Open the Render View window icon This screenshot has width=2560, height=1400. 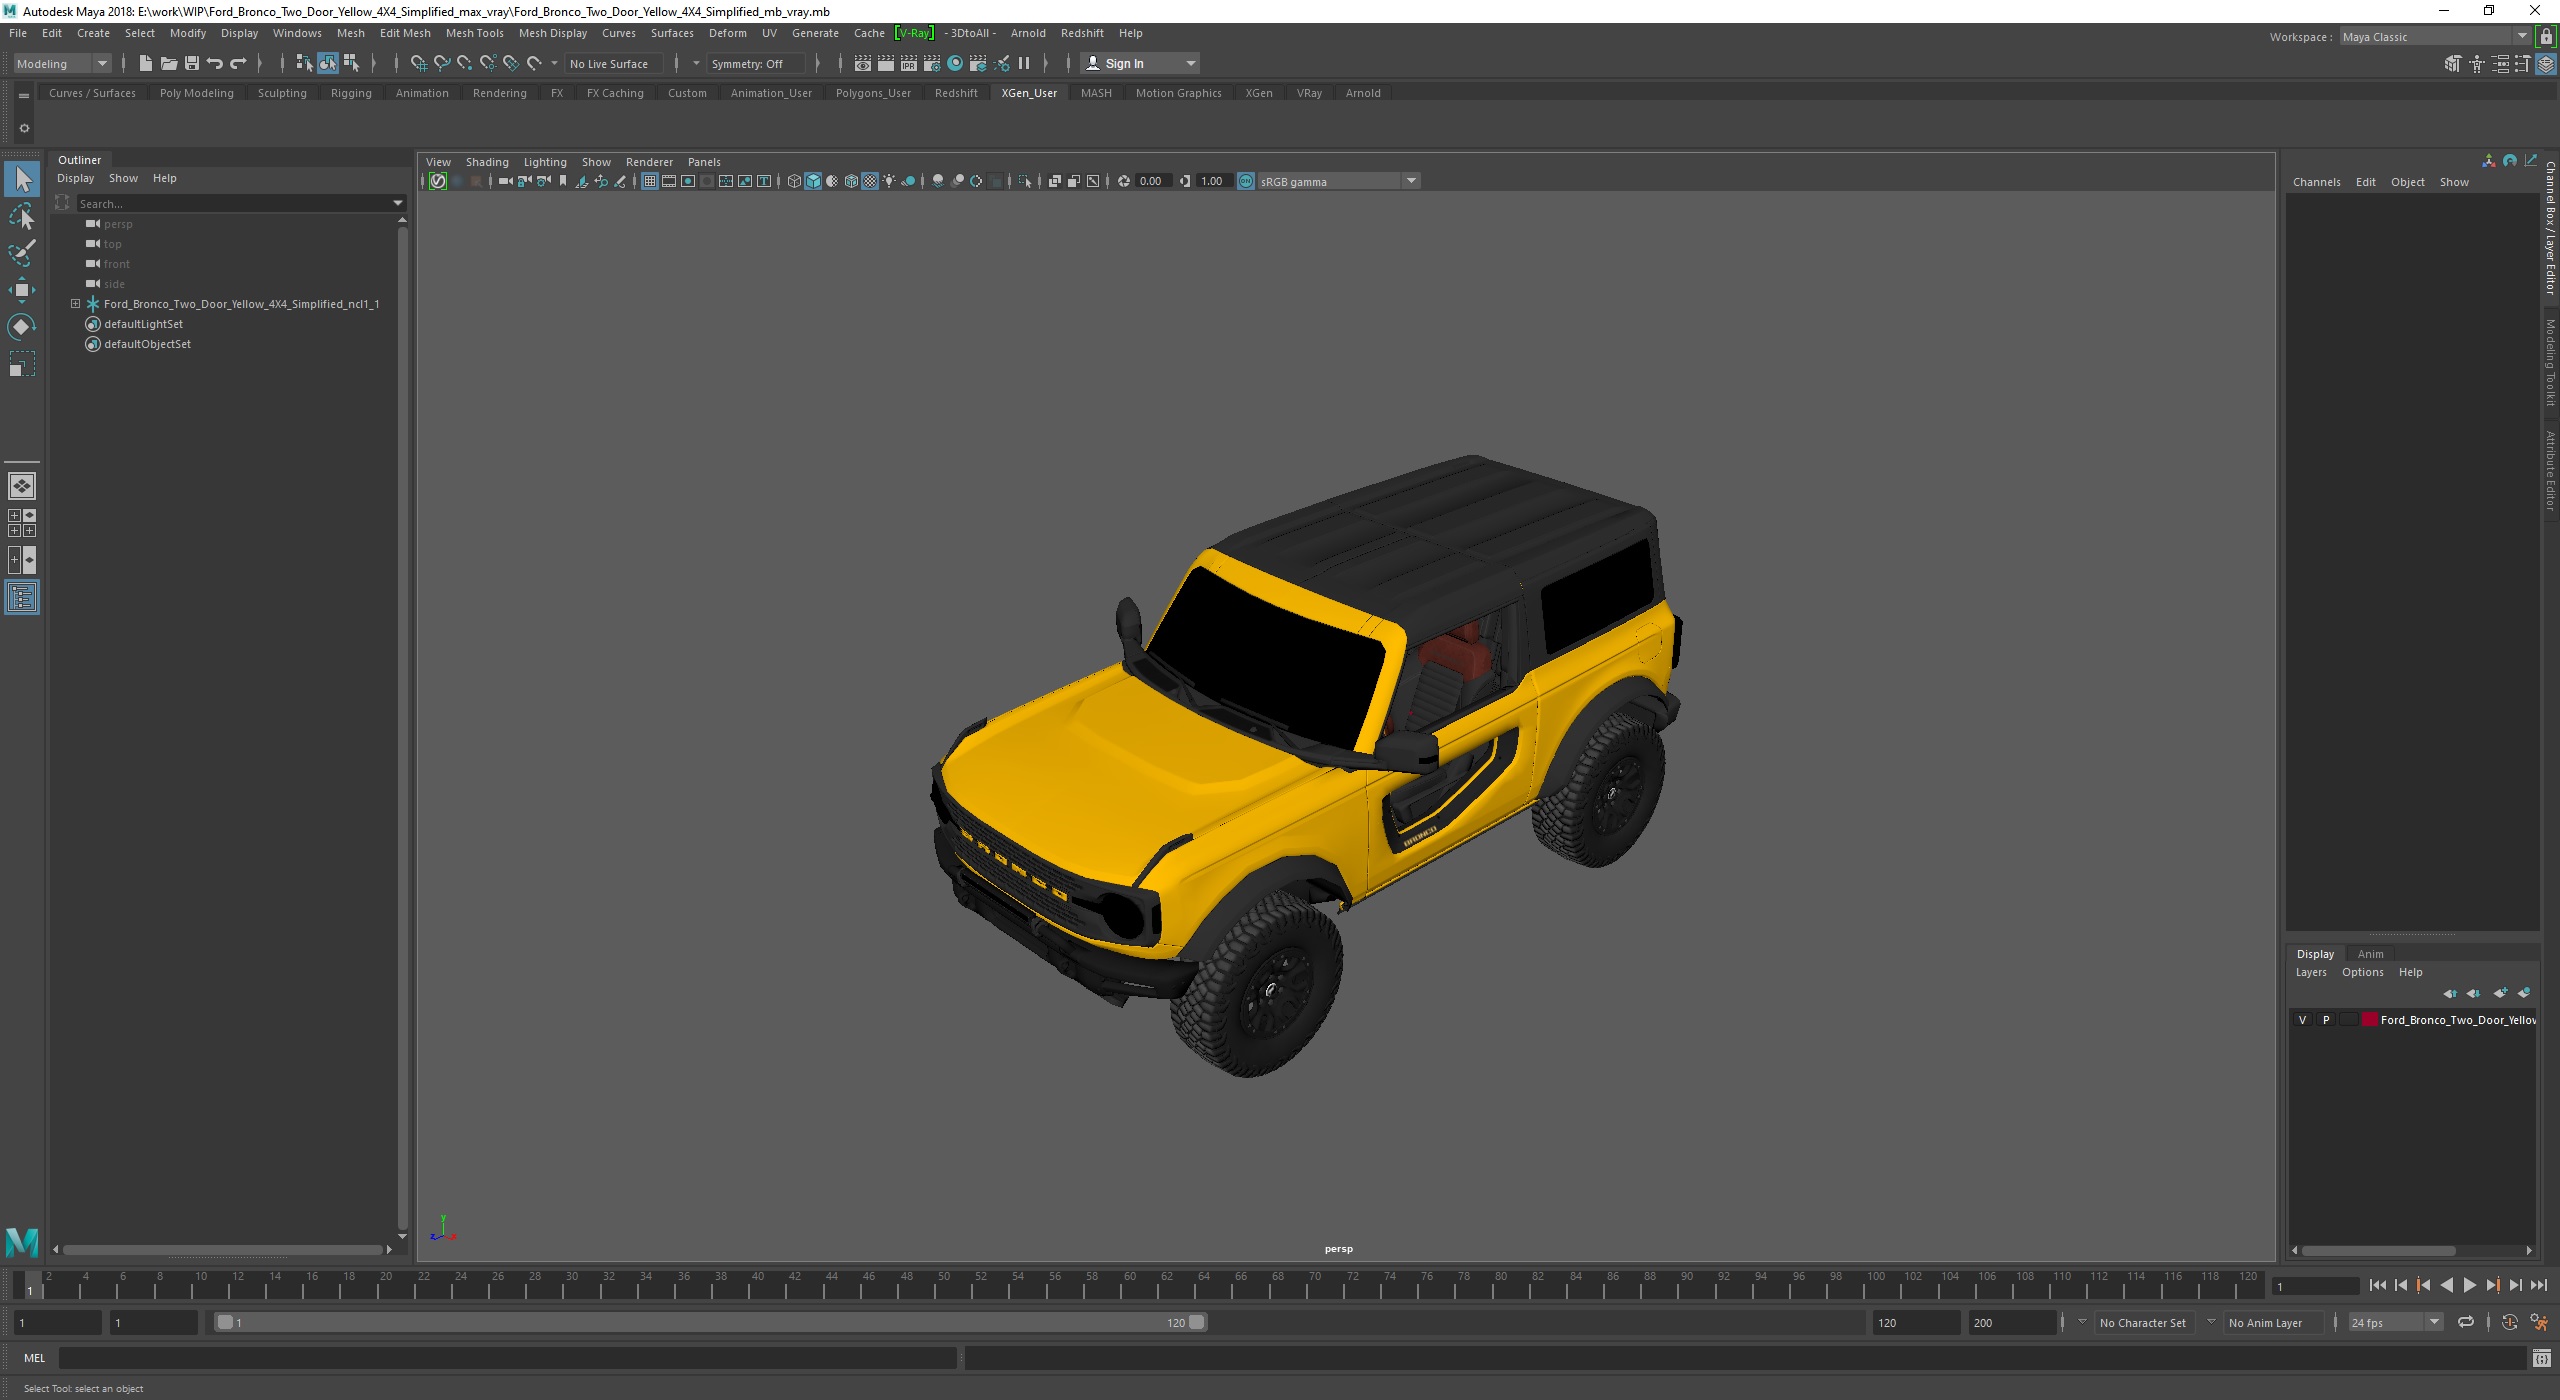coord(862,63)
